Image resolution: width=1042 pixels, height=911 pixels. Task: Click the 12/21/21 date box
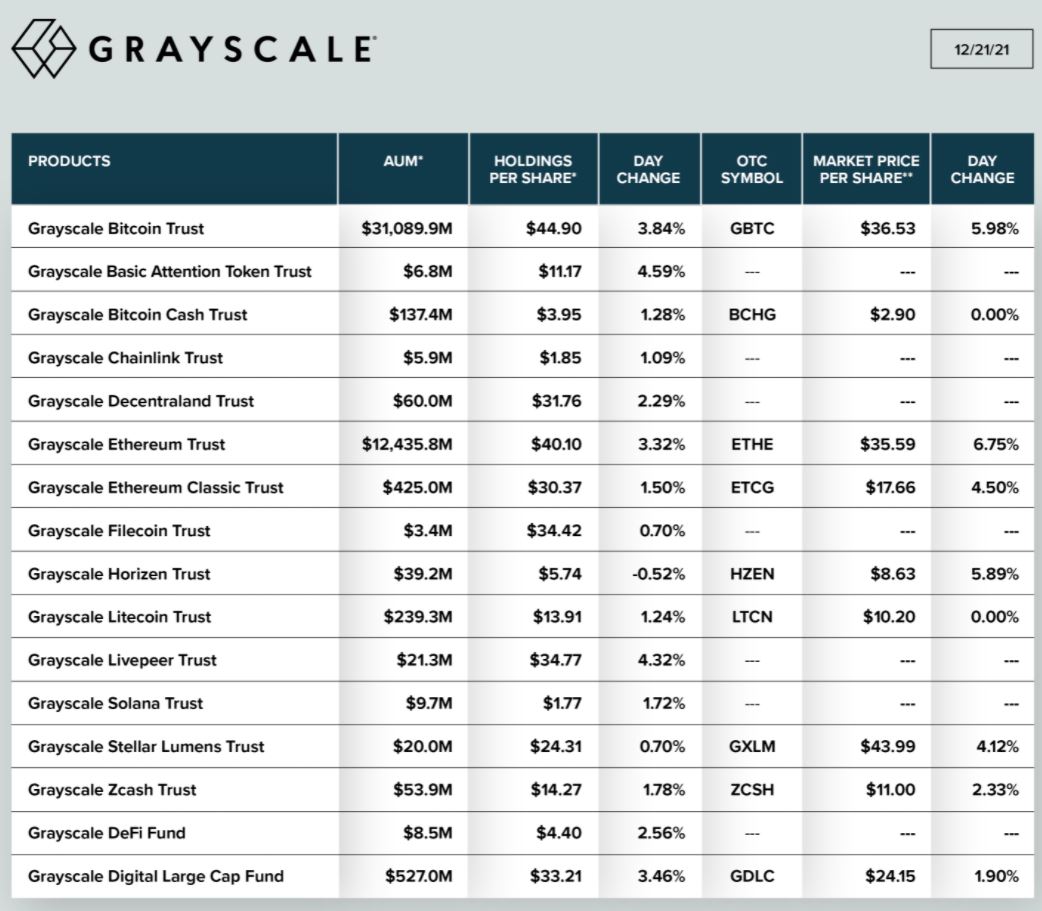[x=980, y=48]
